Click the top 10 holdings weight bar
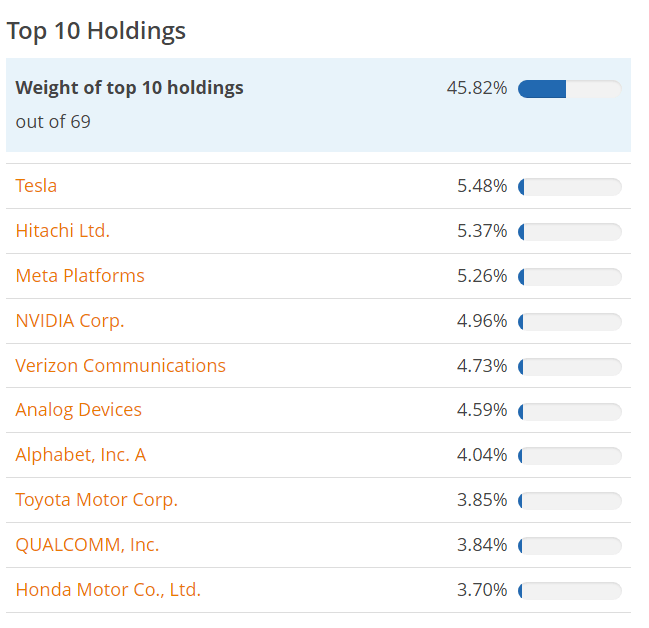Image resolution: width=649 pixels, height=628 pixels. pos(570,89)
